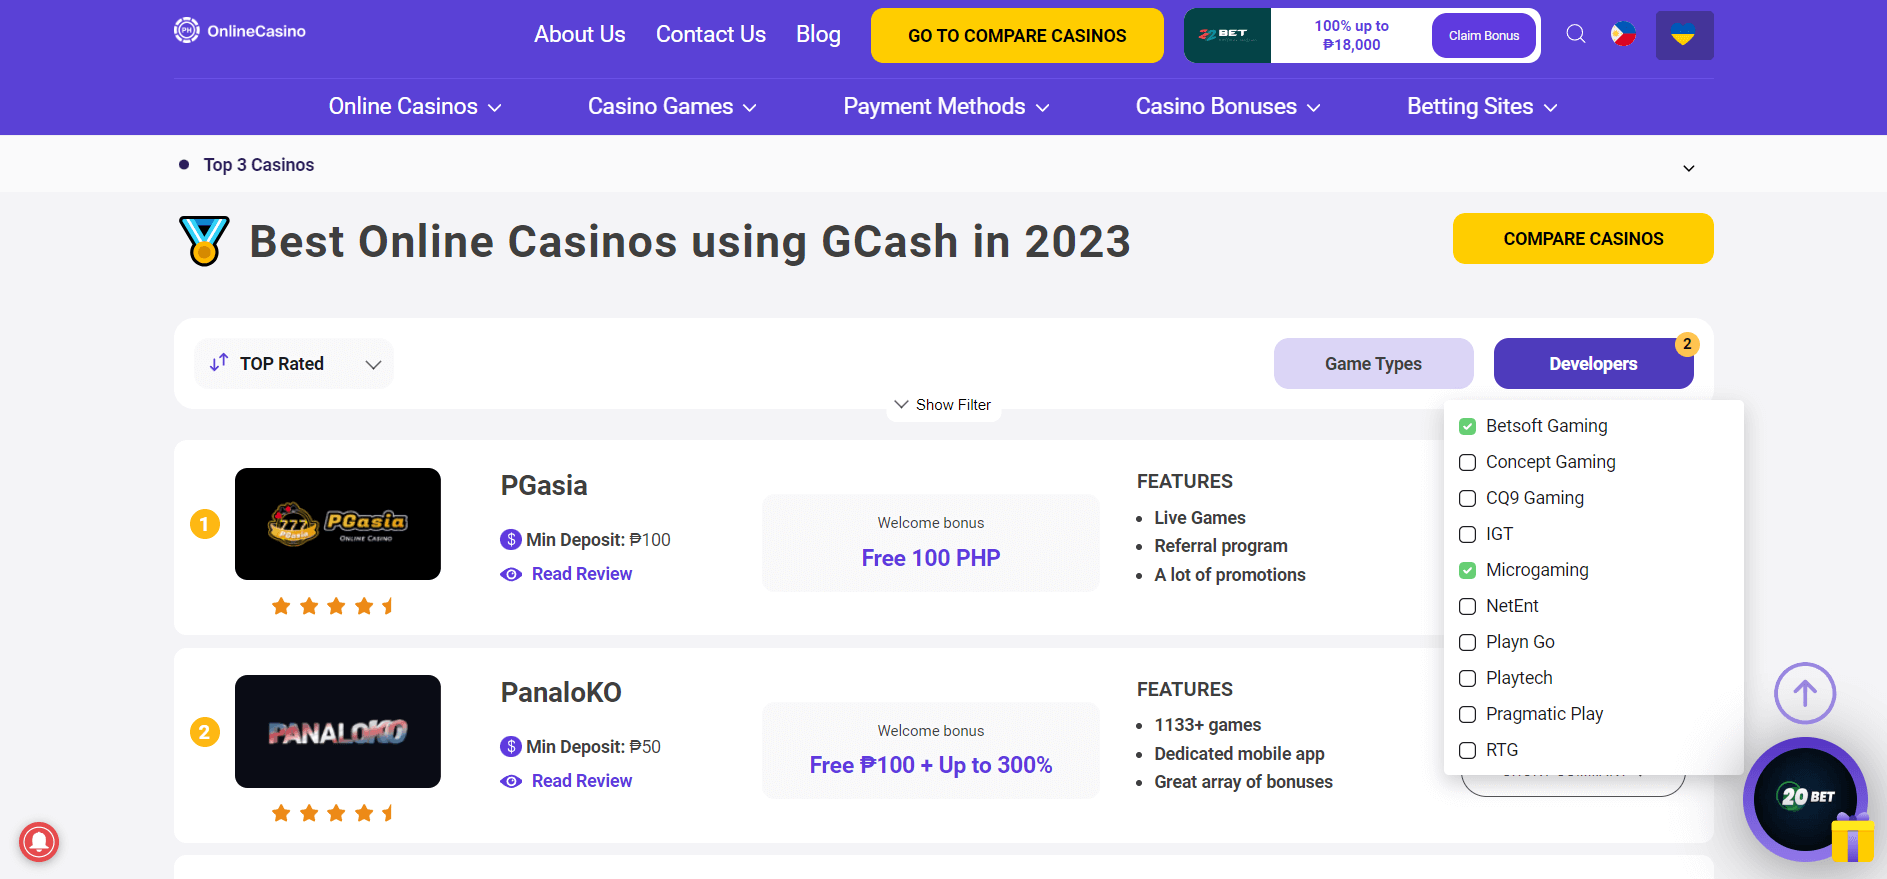Click PGasia dollar deposit icon

point(511,540)
